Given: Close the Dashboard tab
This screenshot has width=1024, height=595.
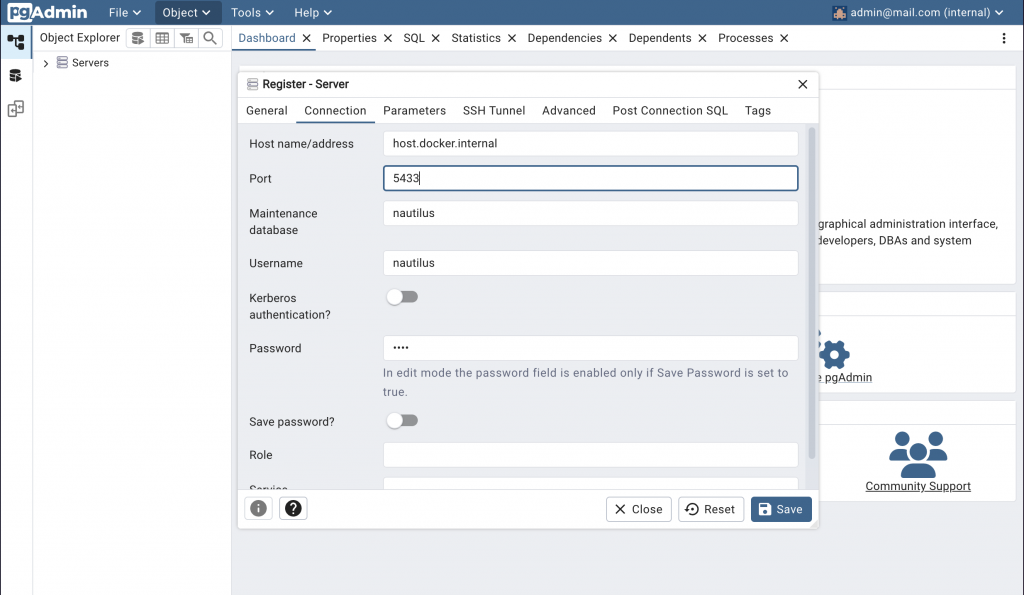Looking at the screenshot, I should 306,39.
